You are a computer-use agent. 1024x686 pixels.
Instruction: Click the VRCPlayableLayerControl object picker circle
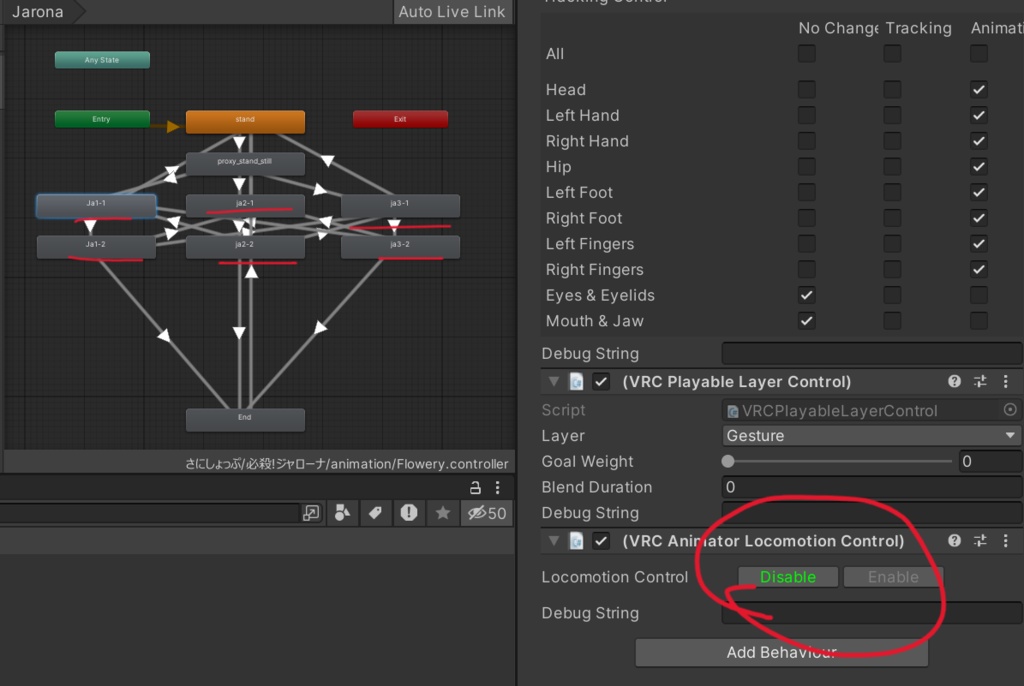1010,410
